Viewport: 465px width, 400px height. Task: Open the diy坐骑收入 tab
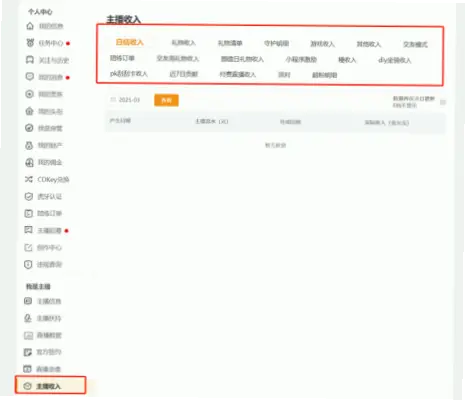[395, 60]
